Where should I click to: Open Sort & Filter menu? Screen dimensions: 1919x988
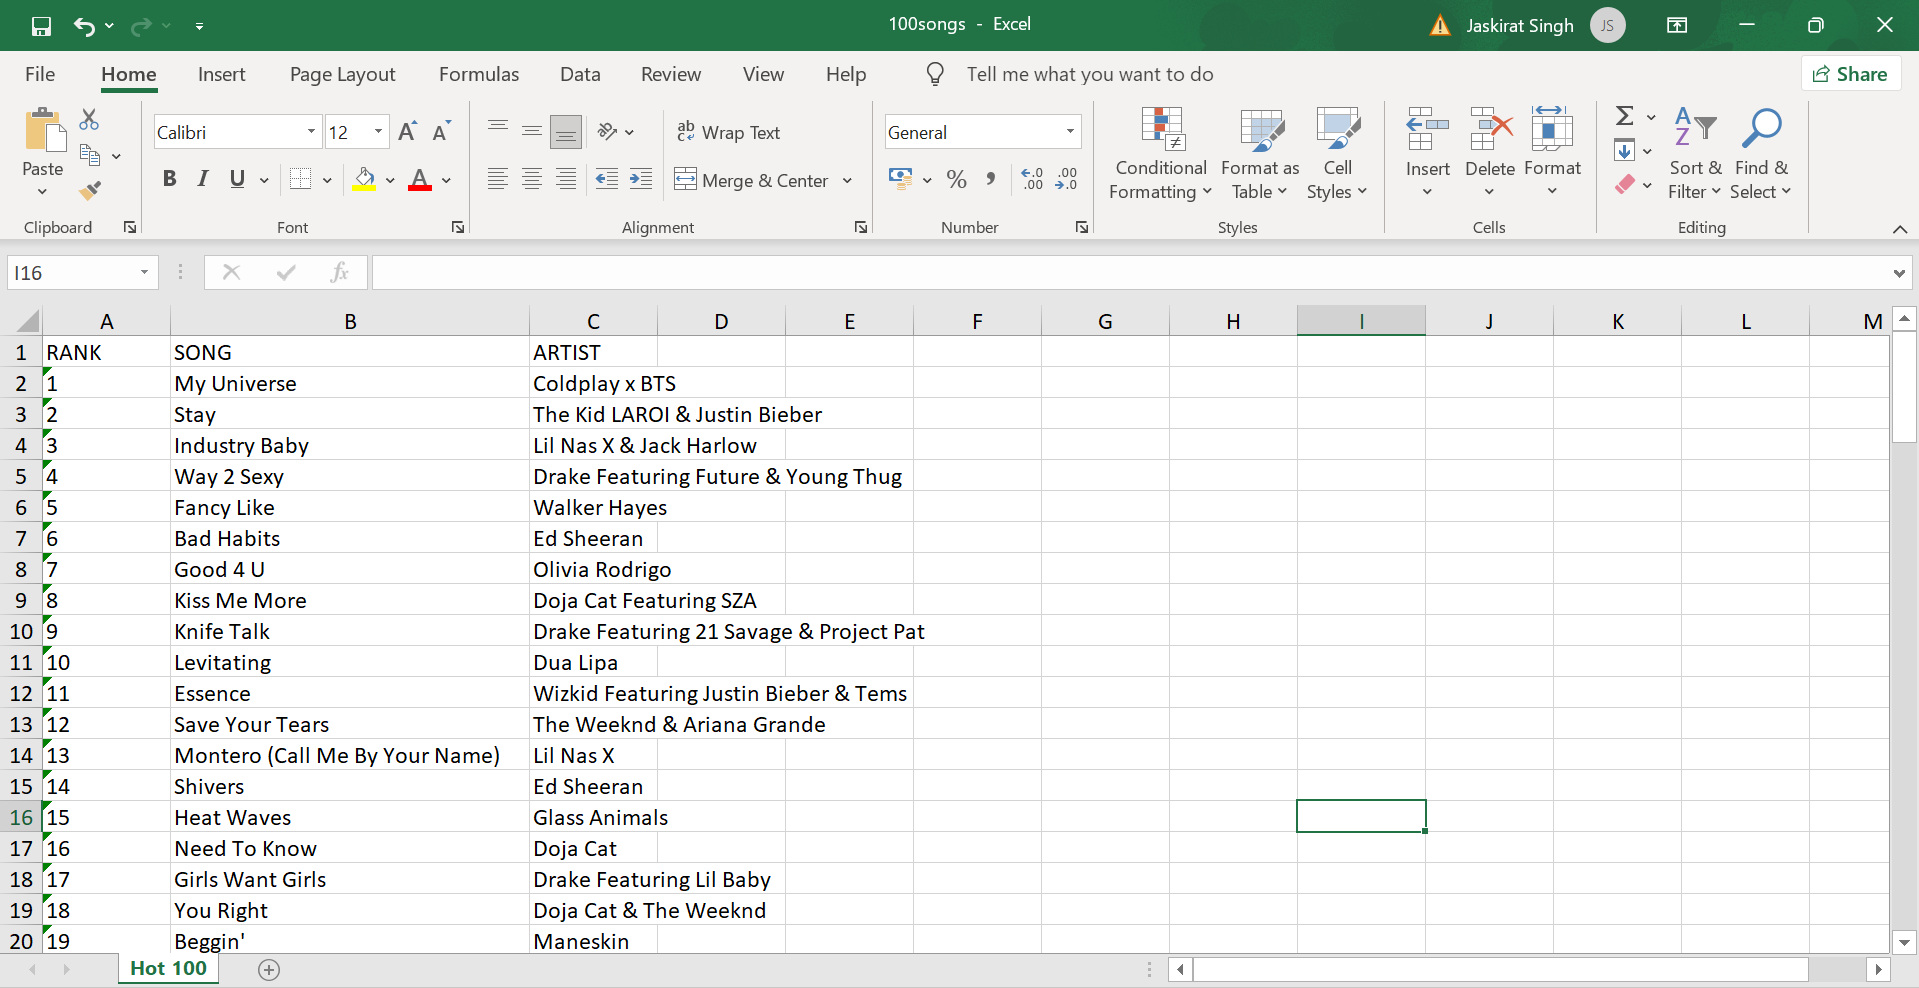click(x=1695, y=153)
